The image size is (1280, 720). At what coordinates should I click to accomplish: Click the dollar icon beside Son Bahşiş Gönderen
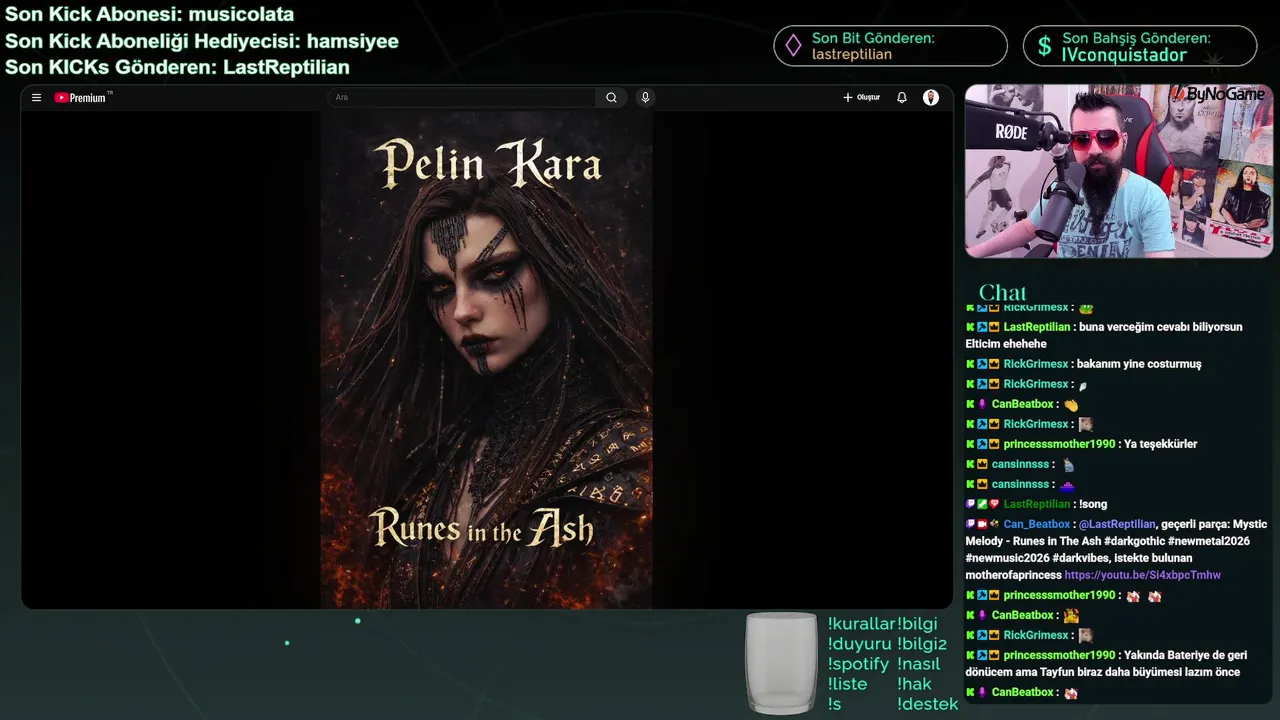[x=1044, y=46]
